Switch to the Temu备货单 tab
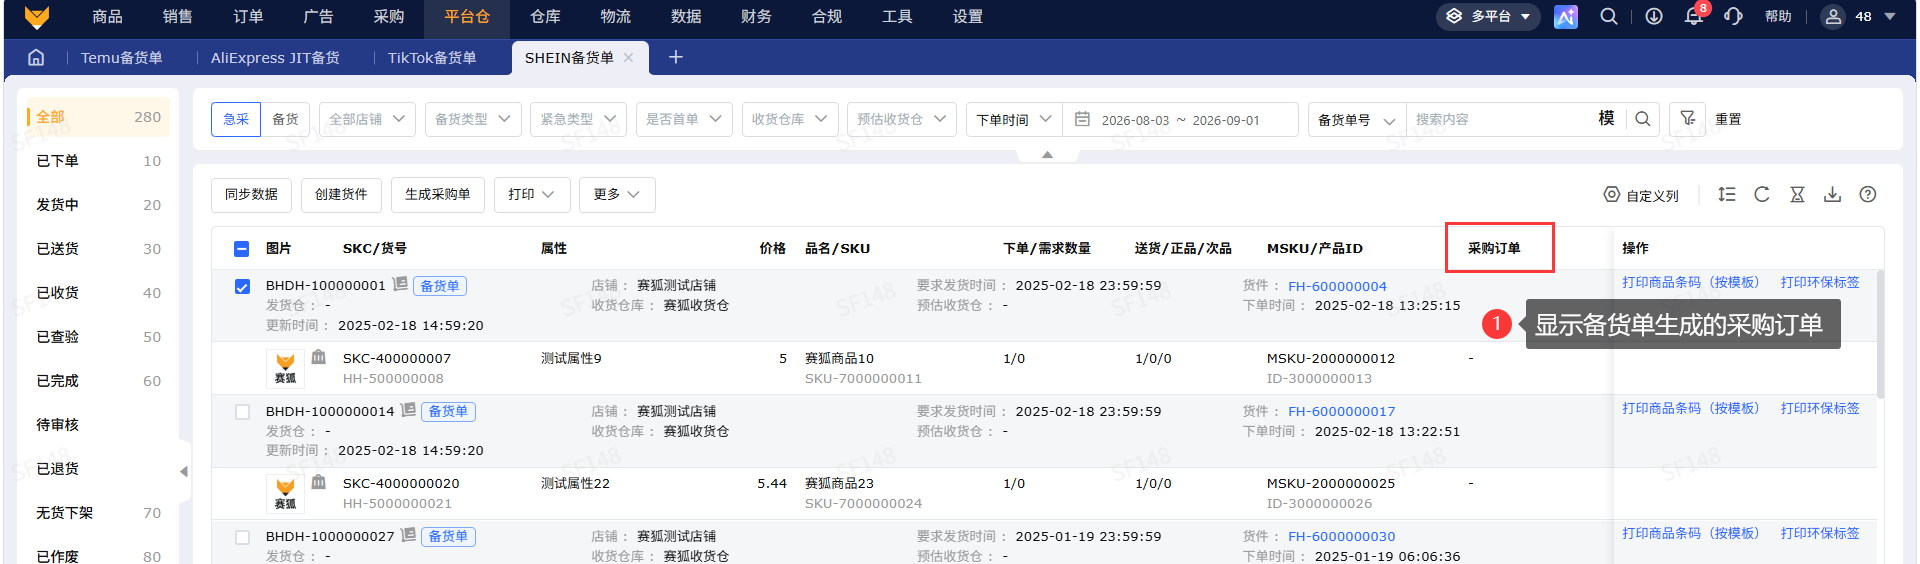 (121, 58)
